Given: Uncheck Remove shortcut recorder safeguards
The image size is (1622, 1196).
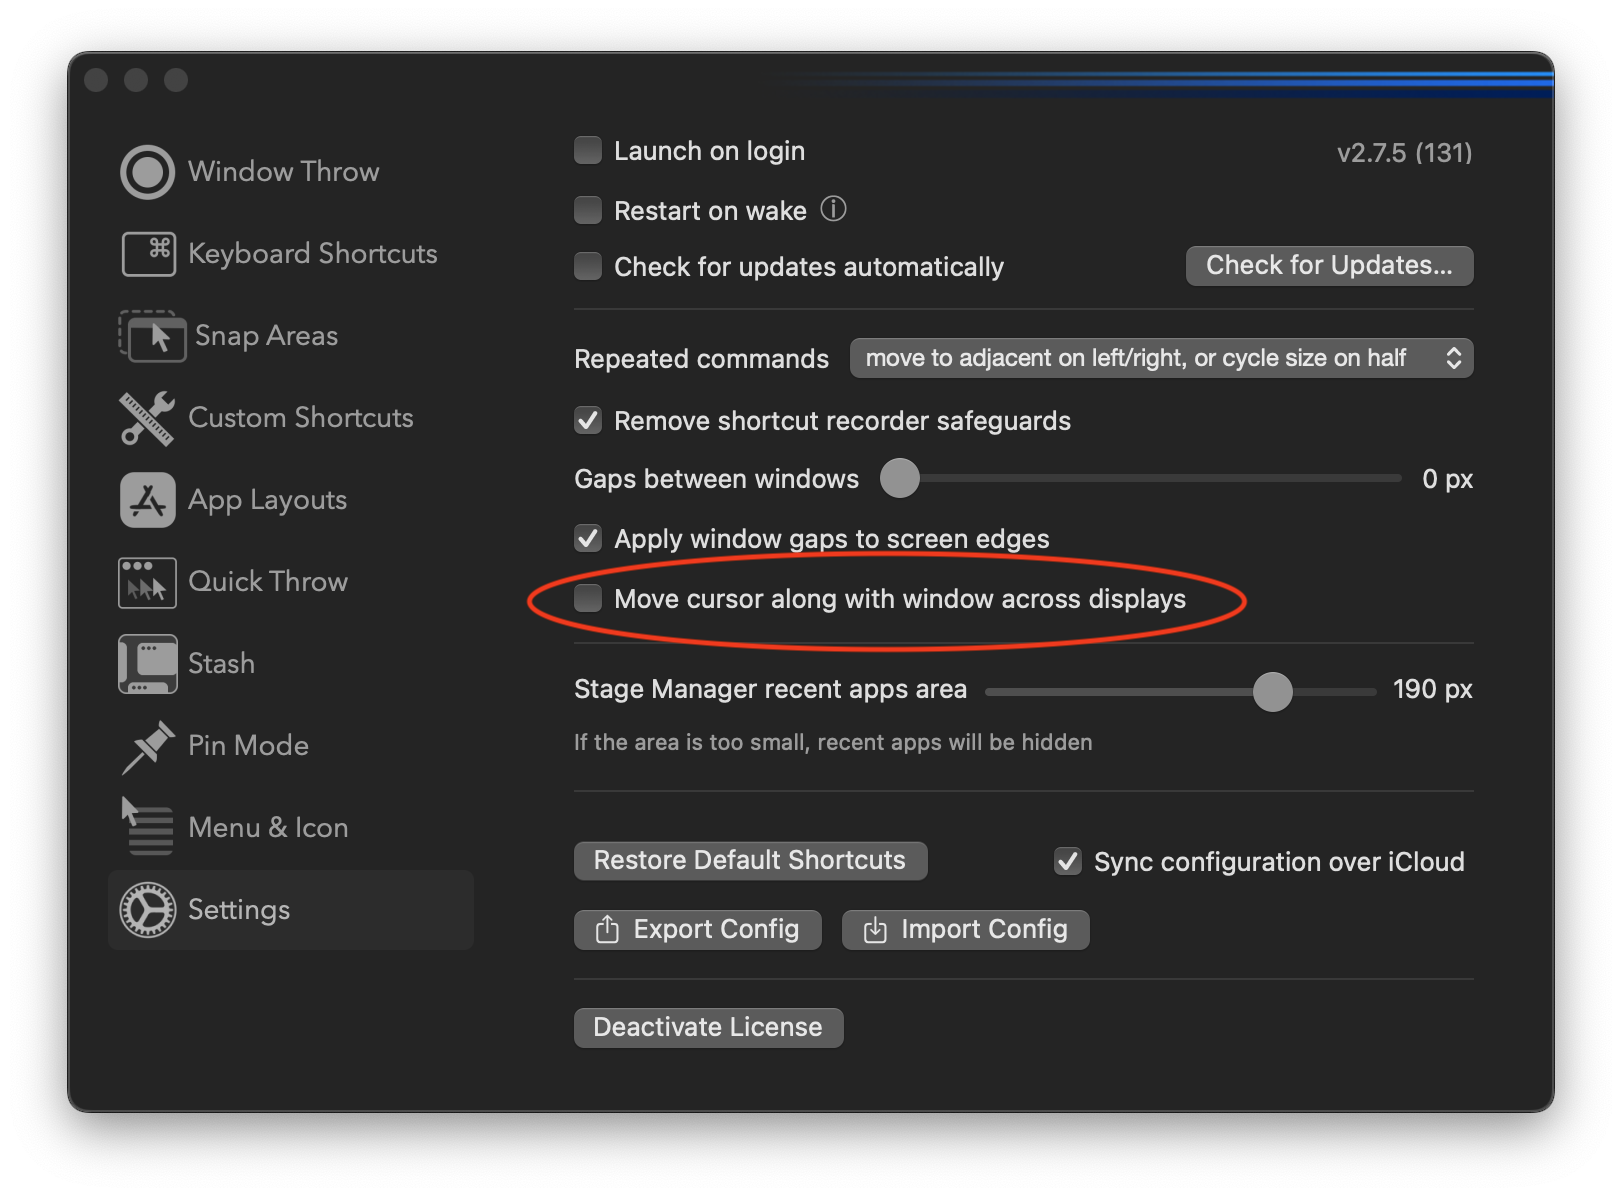Looking at the screenshot, I should coord(587,421).
